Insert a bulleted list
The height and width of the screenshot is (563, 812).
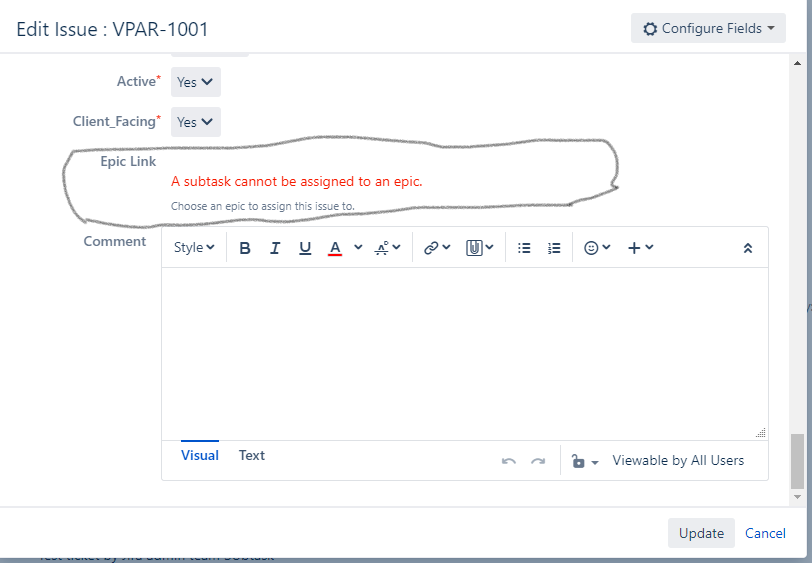click(x=524, y=248)
